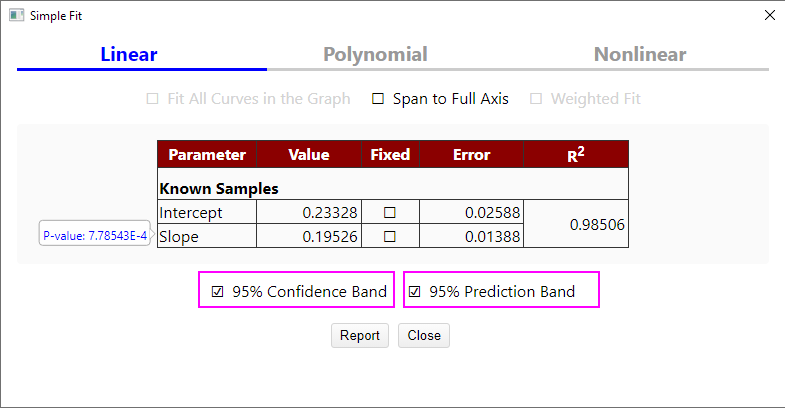The width and height of the screenshot is (785, 408).
Task: Click the Known Samples row heading
Action: 219,188
